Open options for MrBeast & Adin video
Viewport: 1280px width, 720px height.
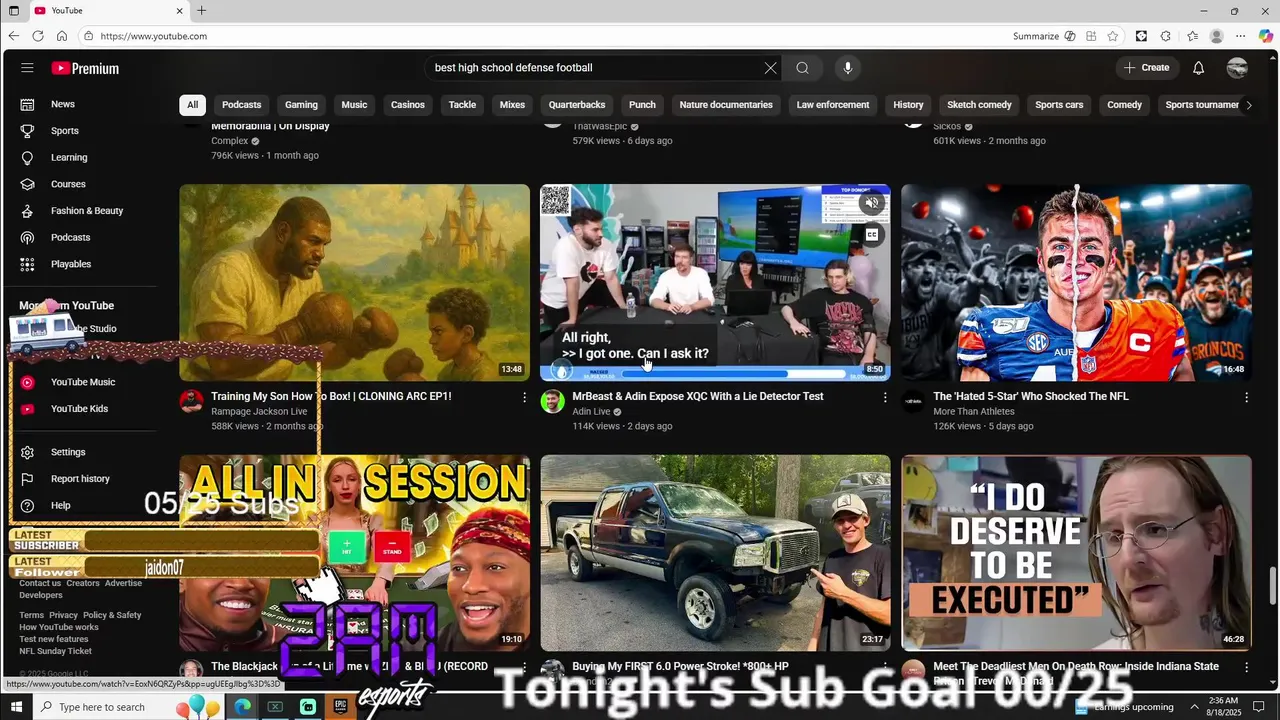pos(885,397)
